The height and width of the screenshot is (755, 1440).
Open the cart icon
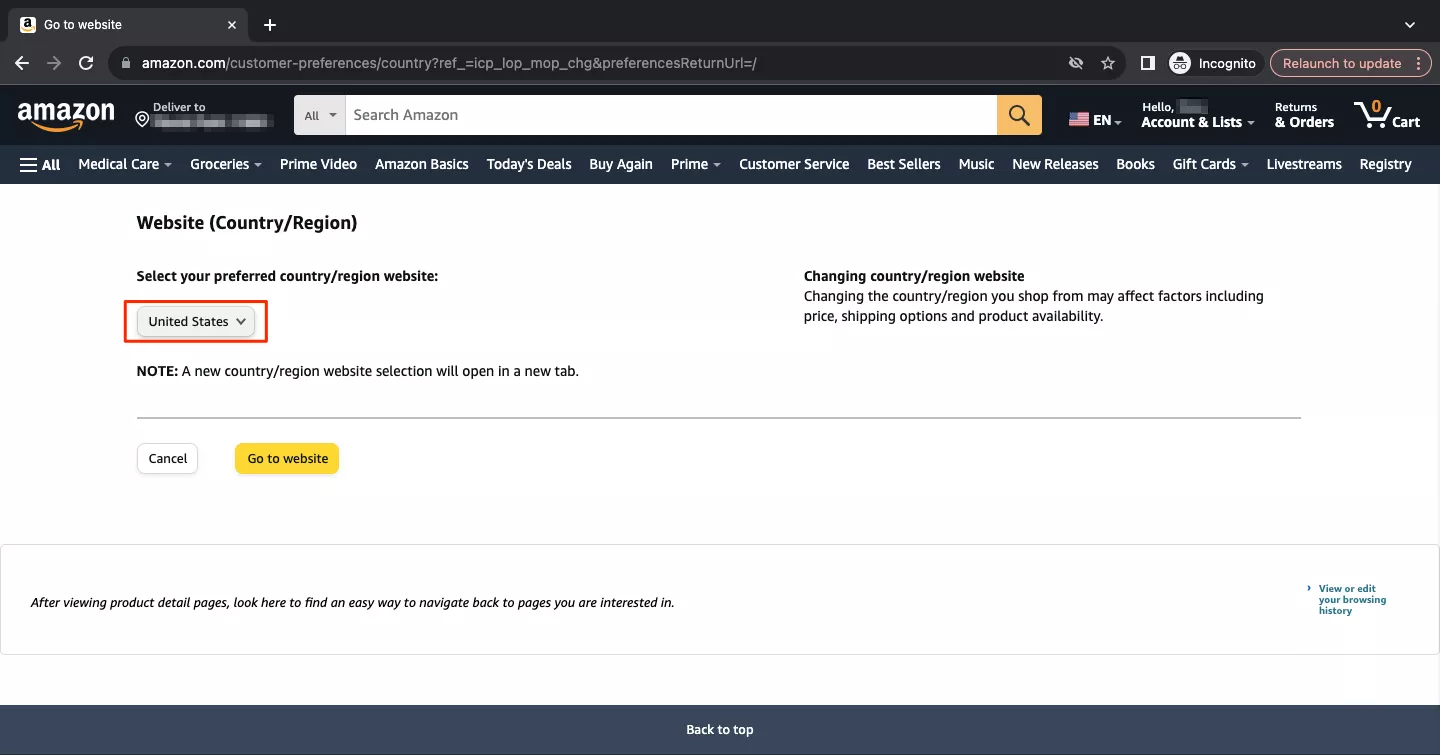(1387, 115)
